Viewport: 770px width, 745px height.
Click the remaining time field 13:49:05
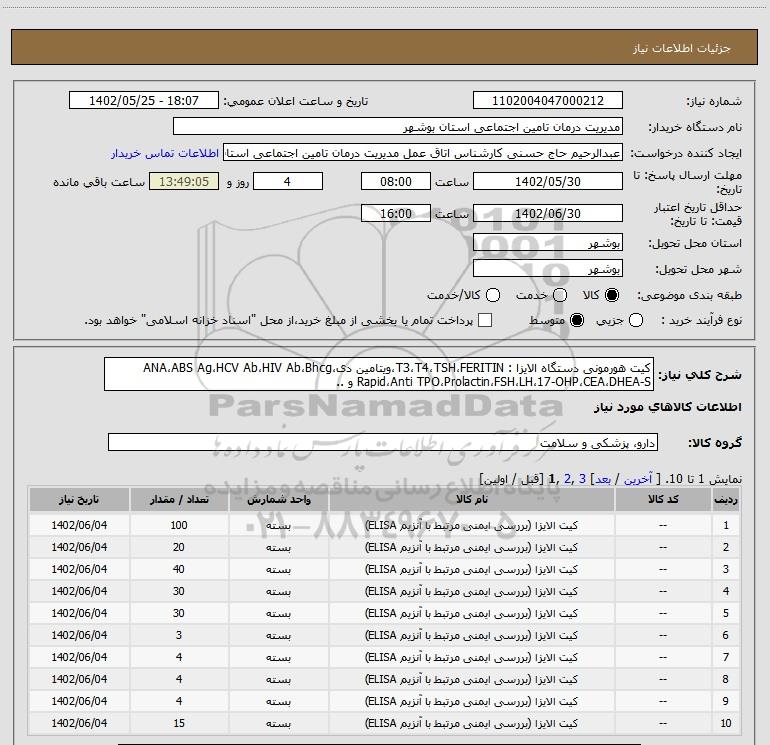(184, 181)
